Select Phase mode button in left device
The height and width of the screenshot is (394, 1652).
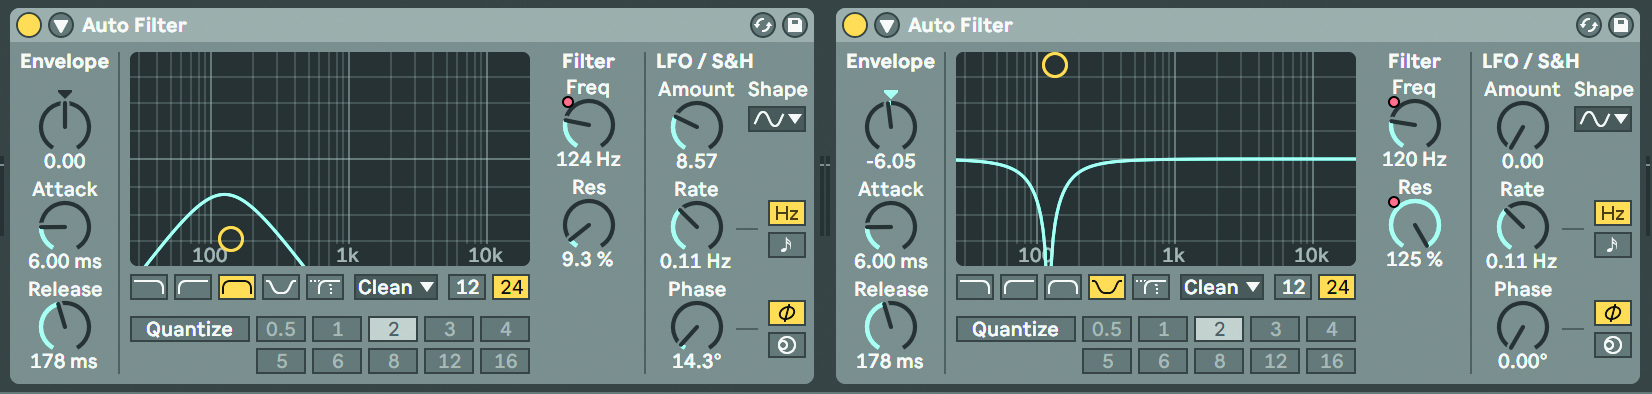pyautogui.click(x=787, y=313)
